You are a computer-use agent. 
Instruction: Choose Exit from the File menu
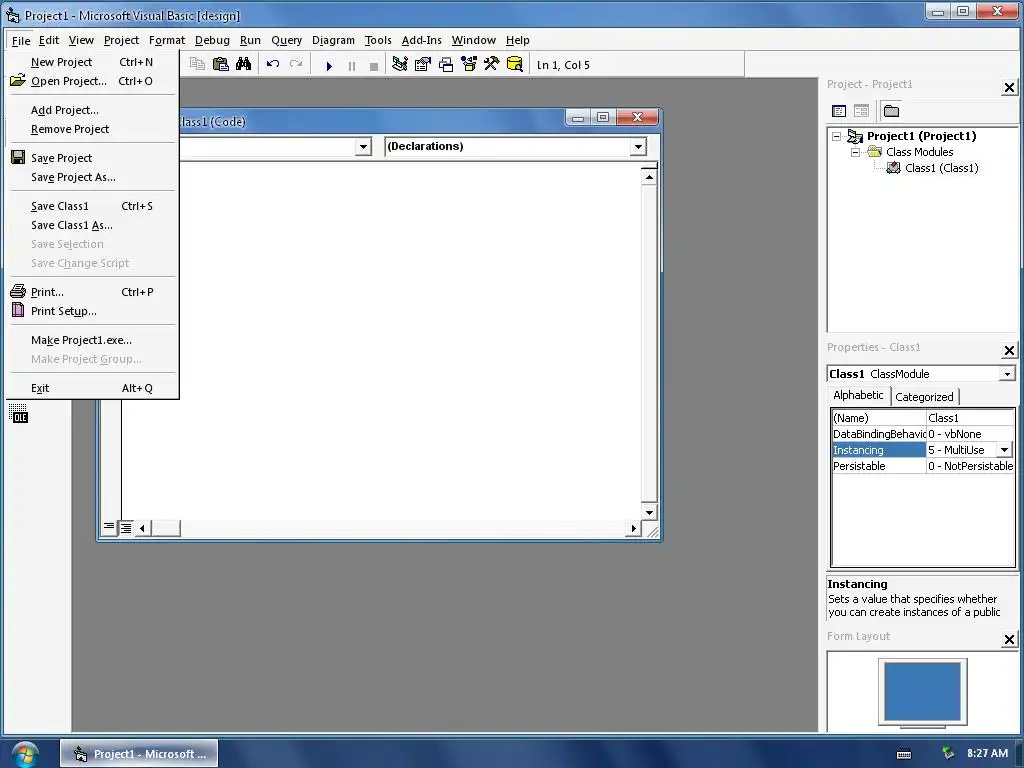91,388
